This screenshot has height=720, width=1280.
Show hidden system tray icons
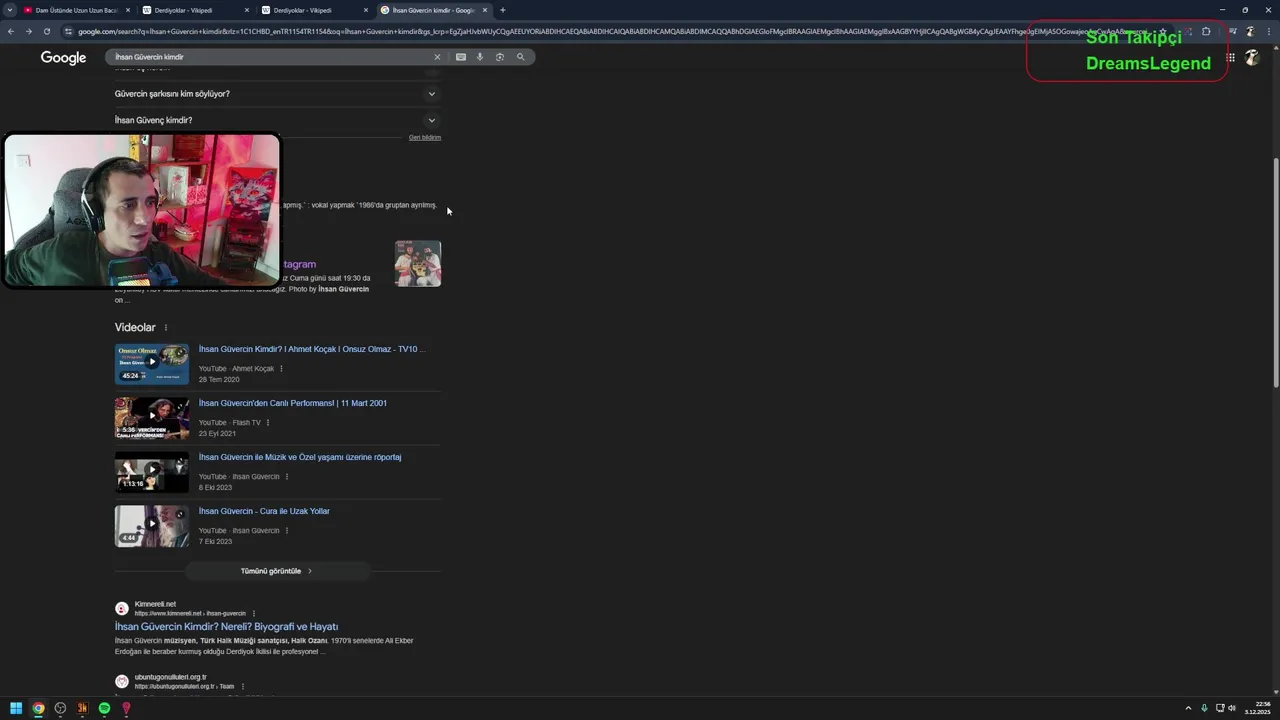point(1188,708)
